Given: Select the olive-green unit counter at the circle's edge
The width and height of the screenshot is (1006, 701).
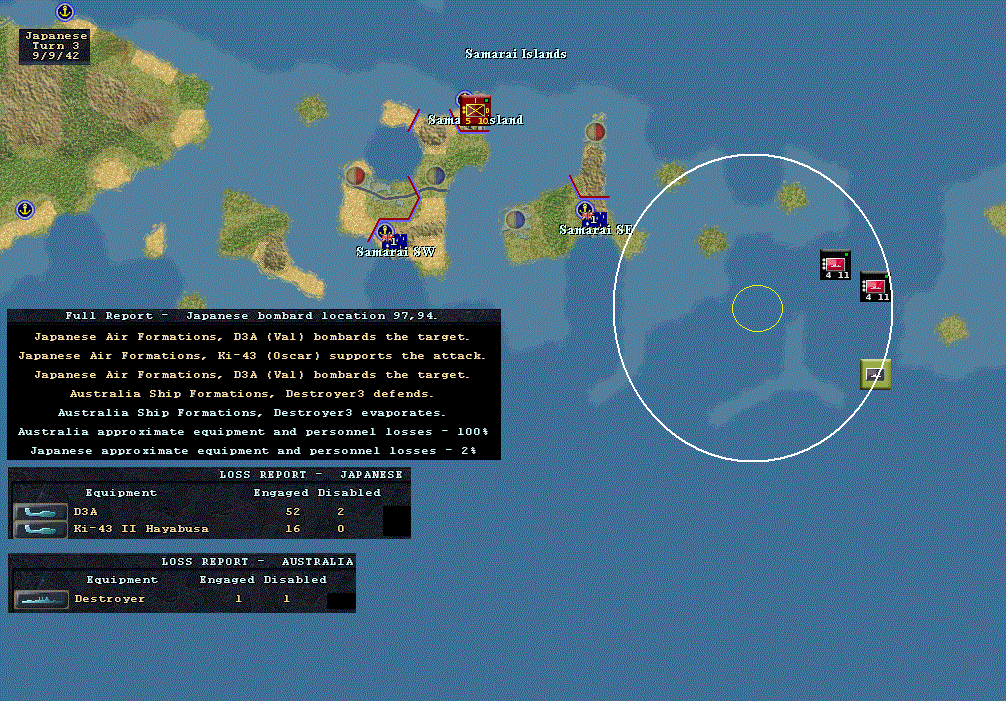Looking at the screenshot, I should (x=875, y=375).
